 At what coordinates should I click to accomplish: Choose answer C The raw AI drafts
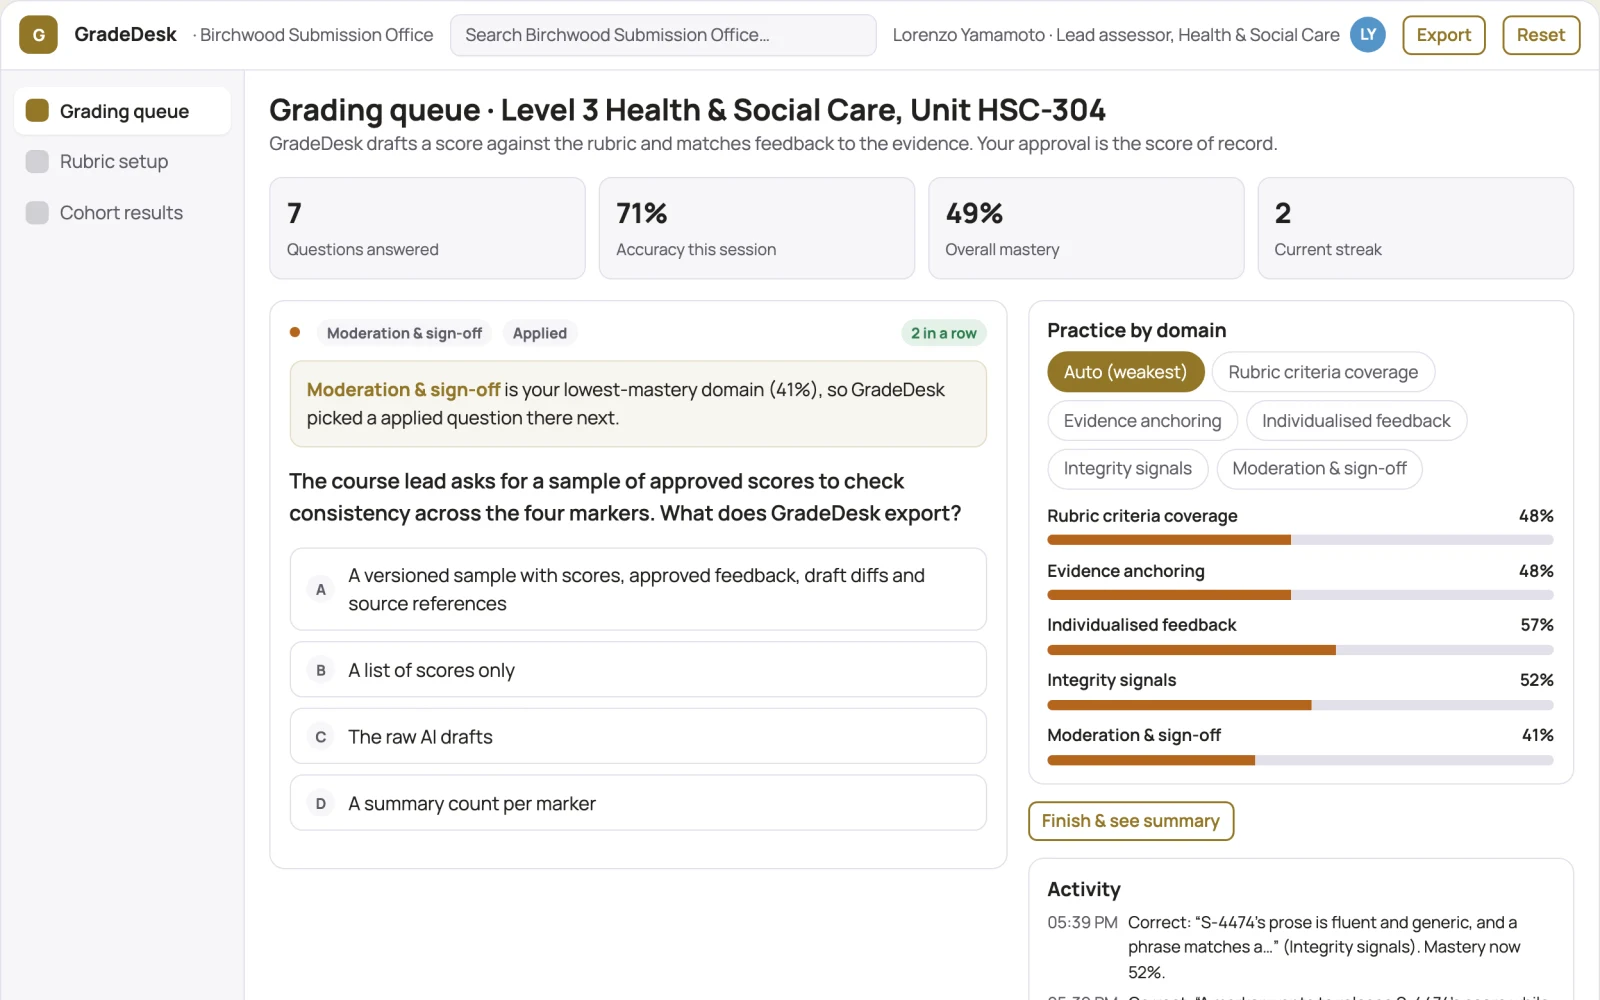point(638,737)
